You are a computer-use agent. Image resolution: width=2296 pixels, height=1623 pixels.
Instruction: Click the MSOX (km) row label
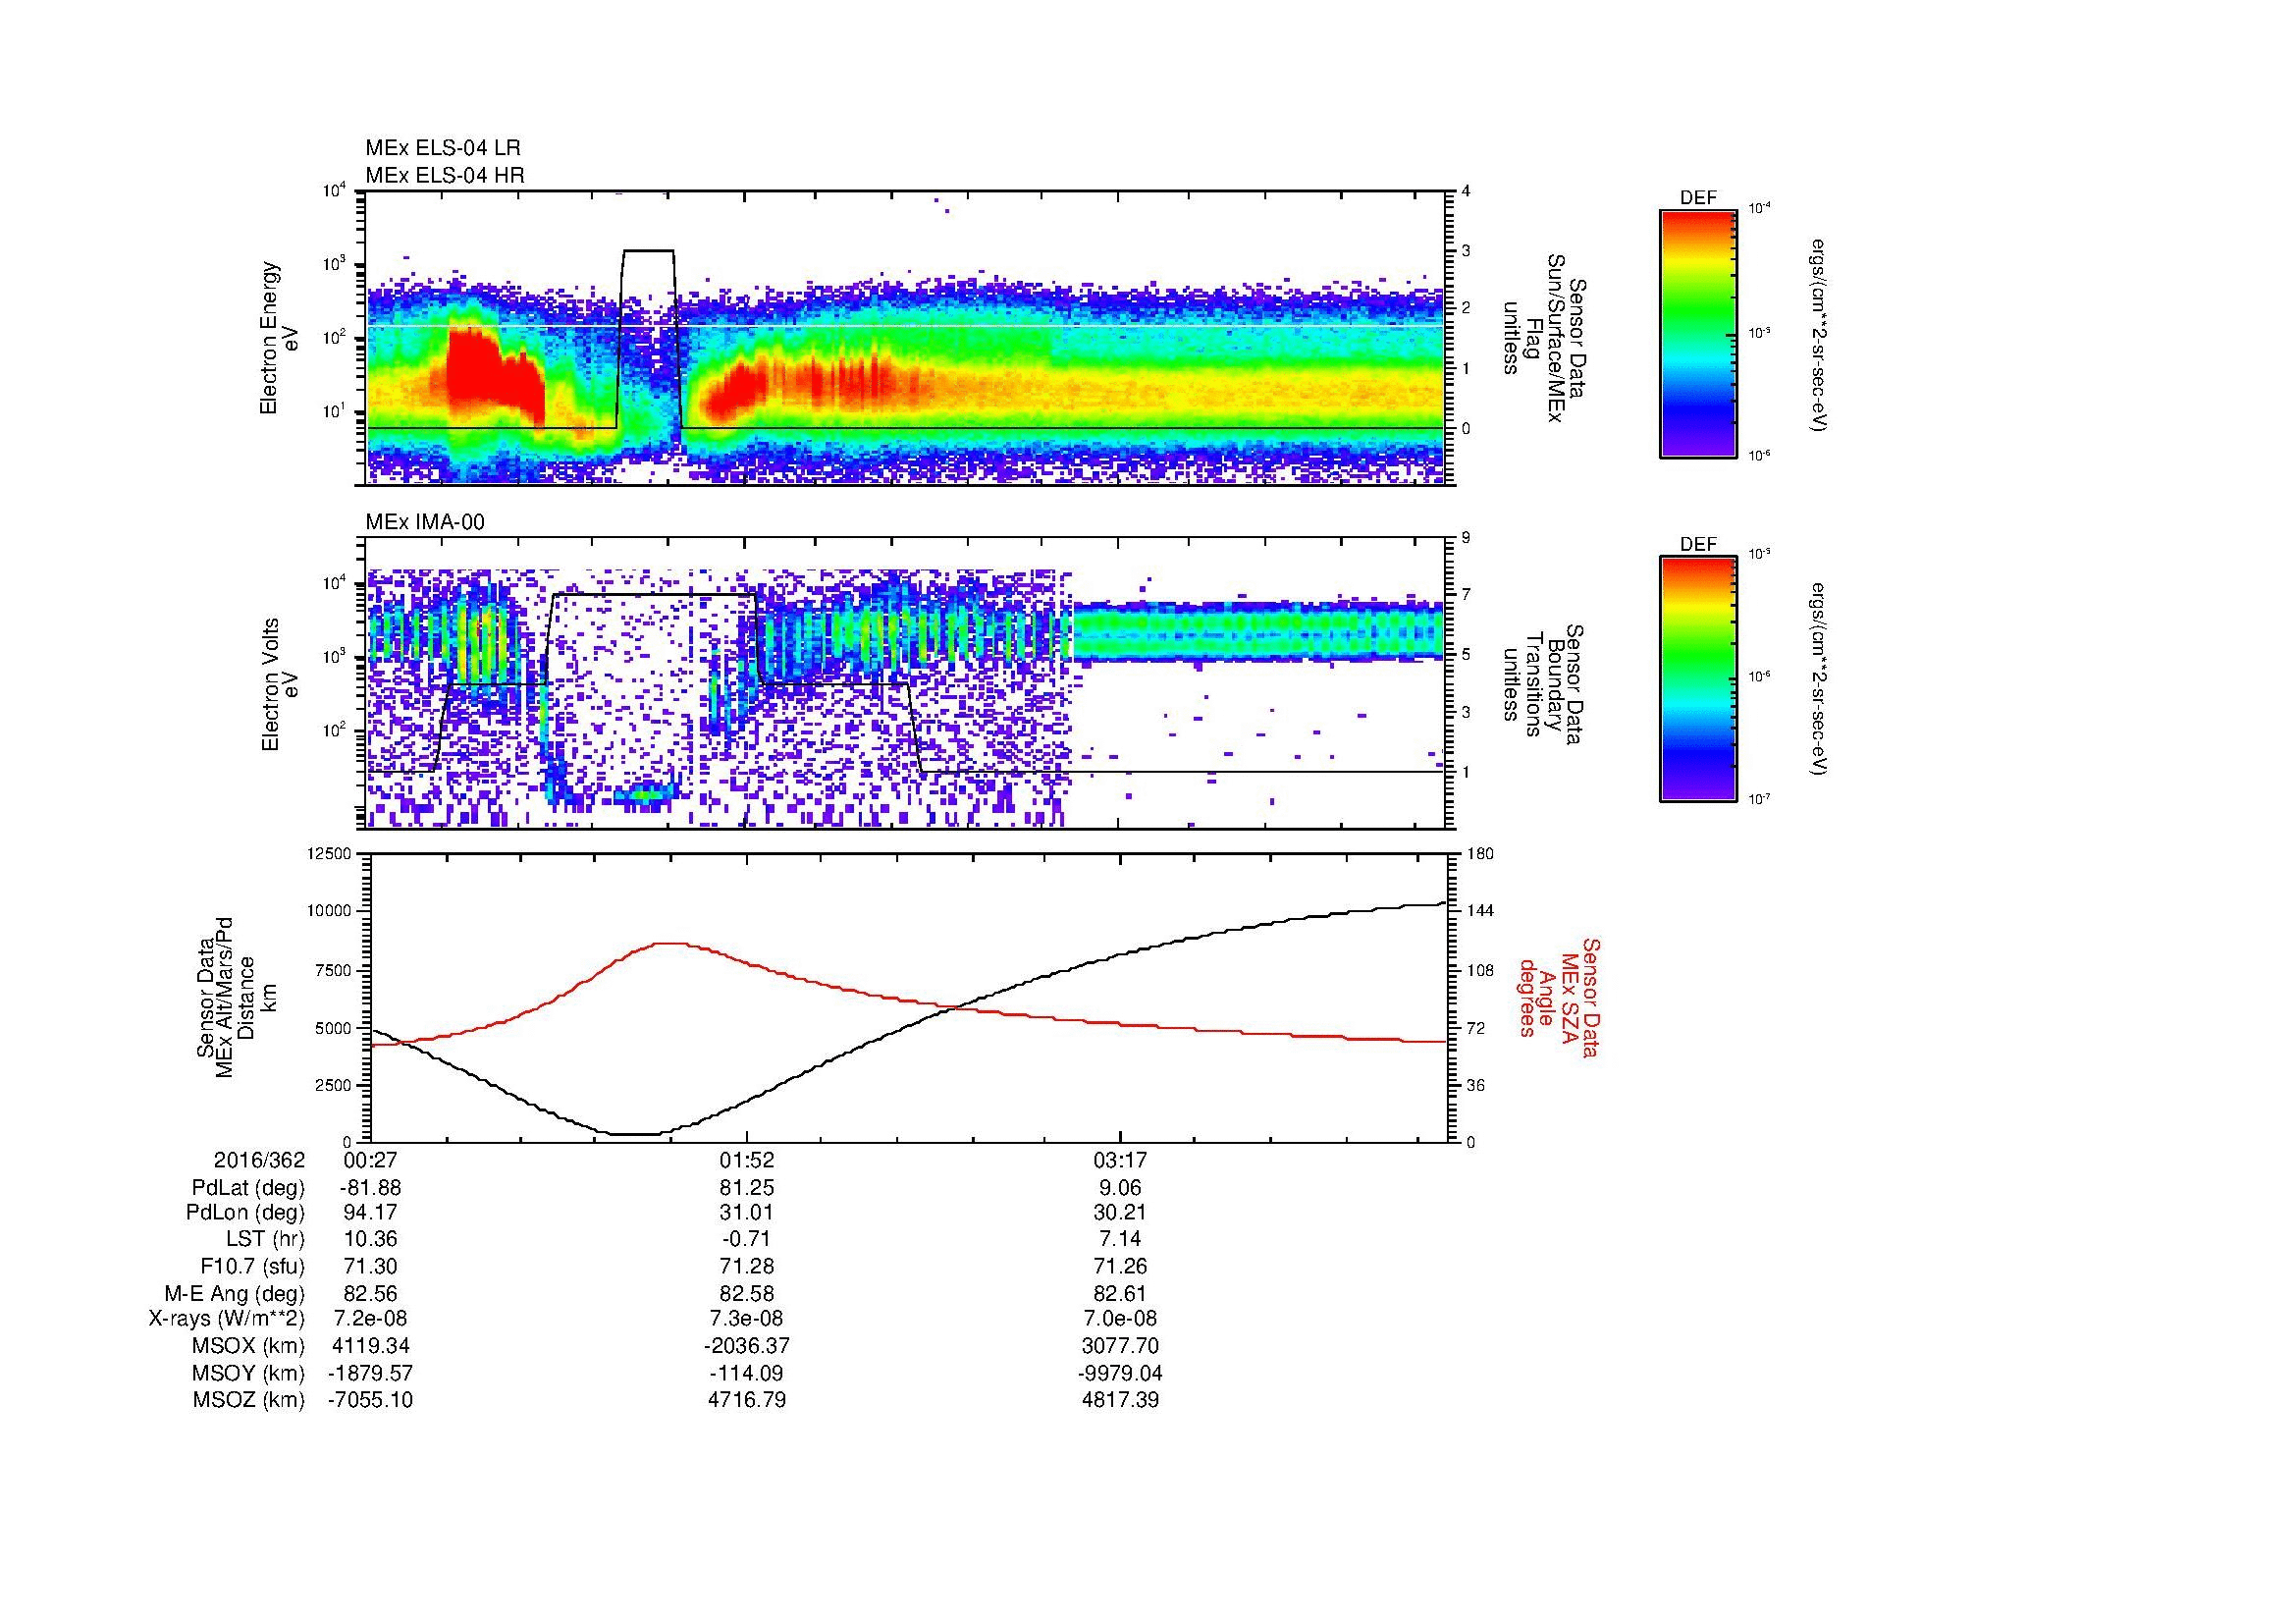point(249,1346)
